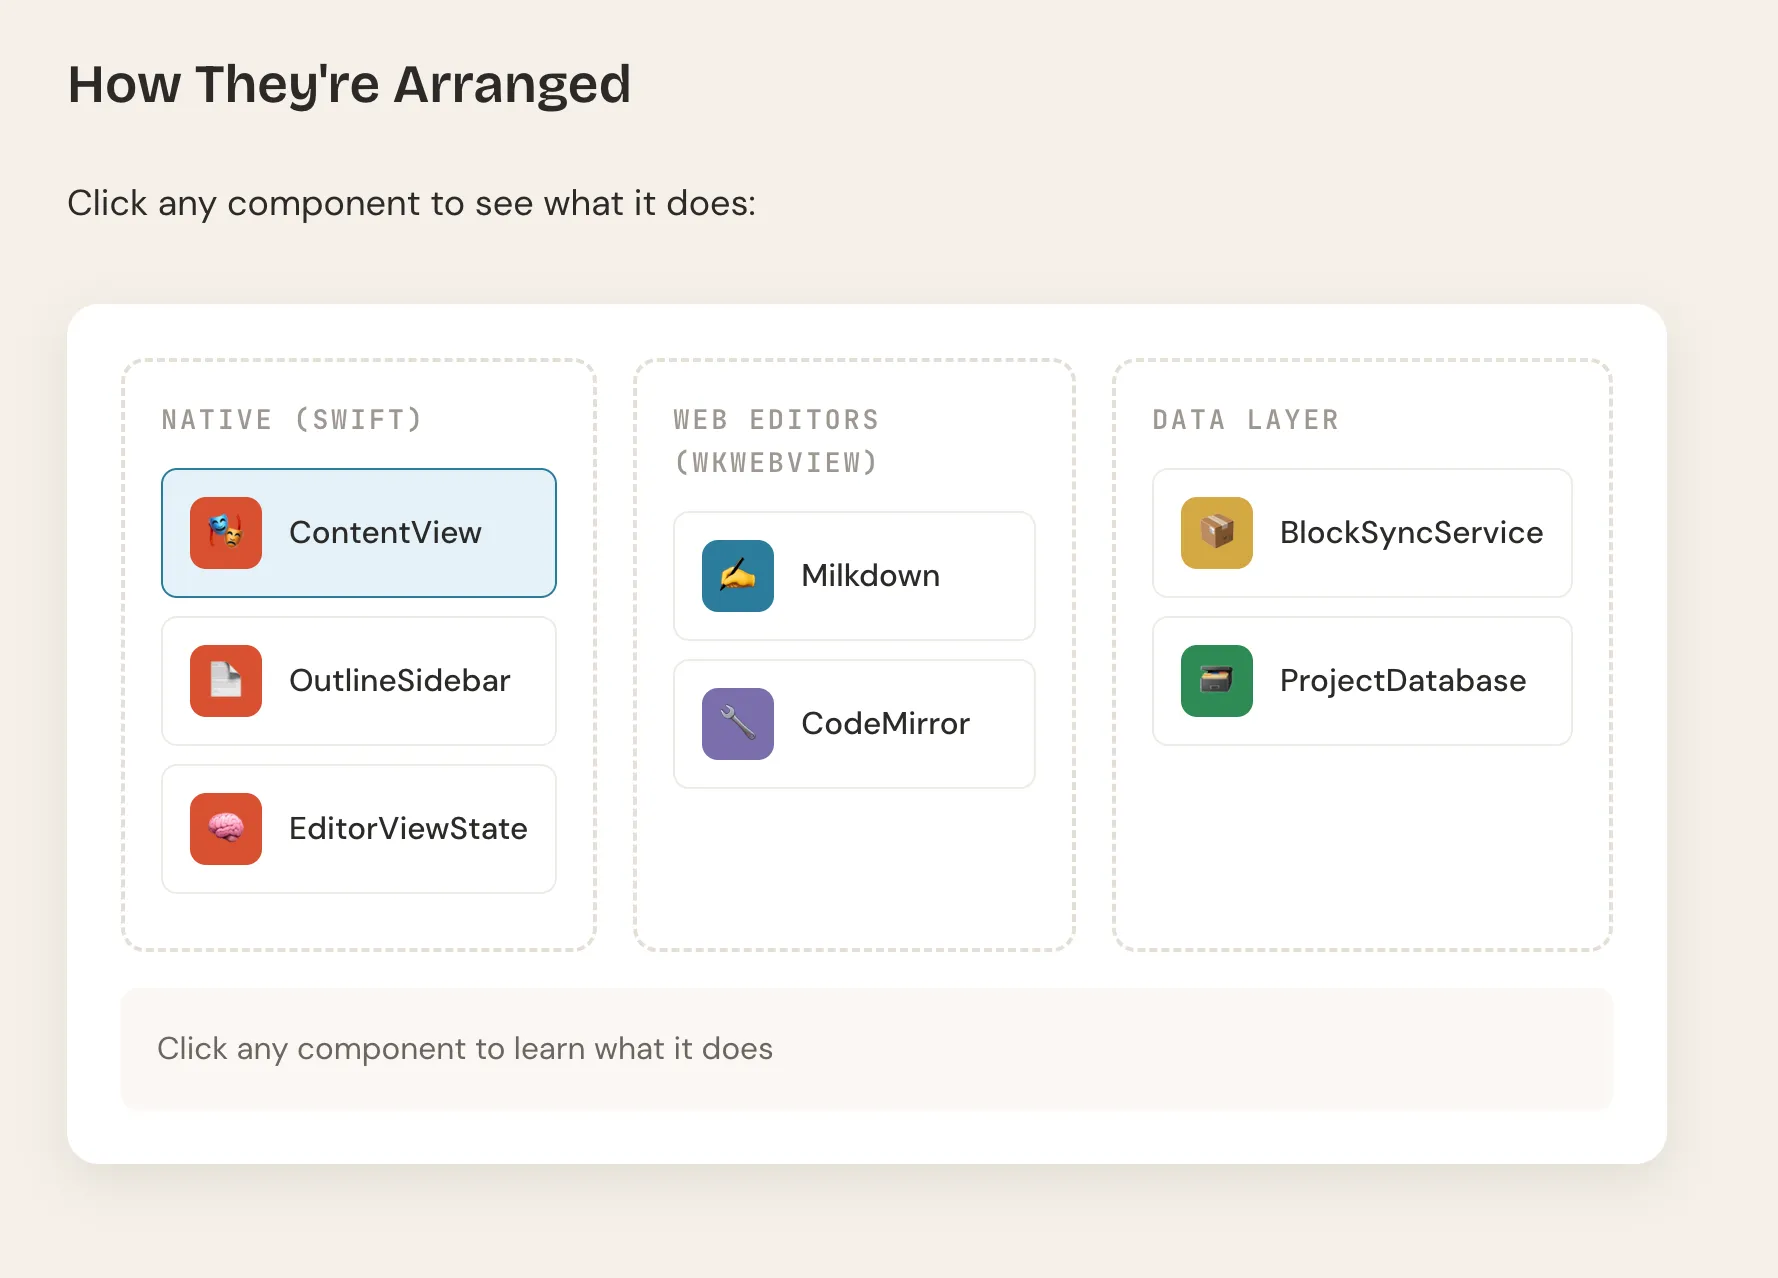The width and height of the screenshot is (1778, 1278).
Task: Click the wrench icon for CodeMirror
Action: (738, 724)
